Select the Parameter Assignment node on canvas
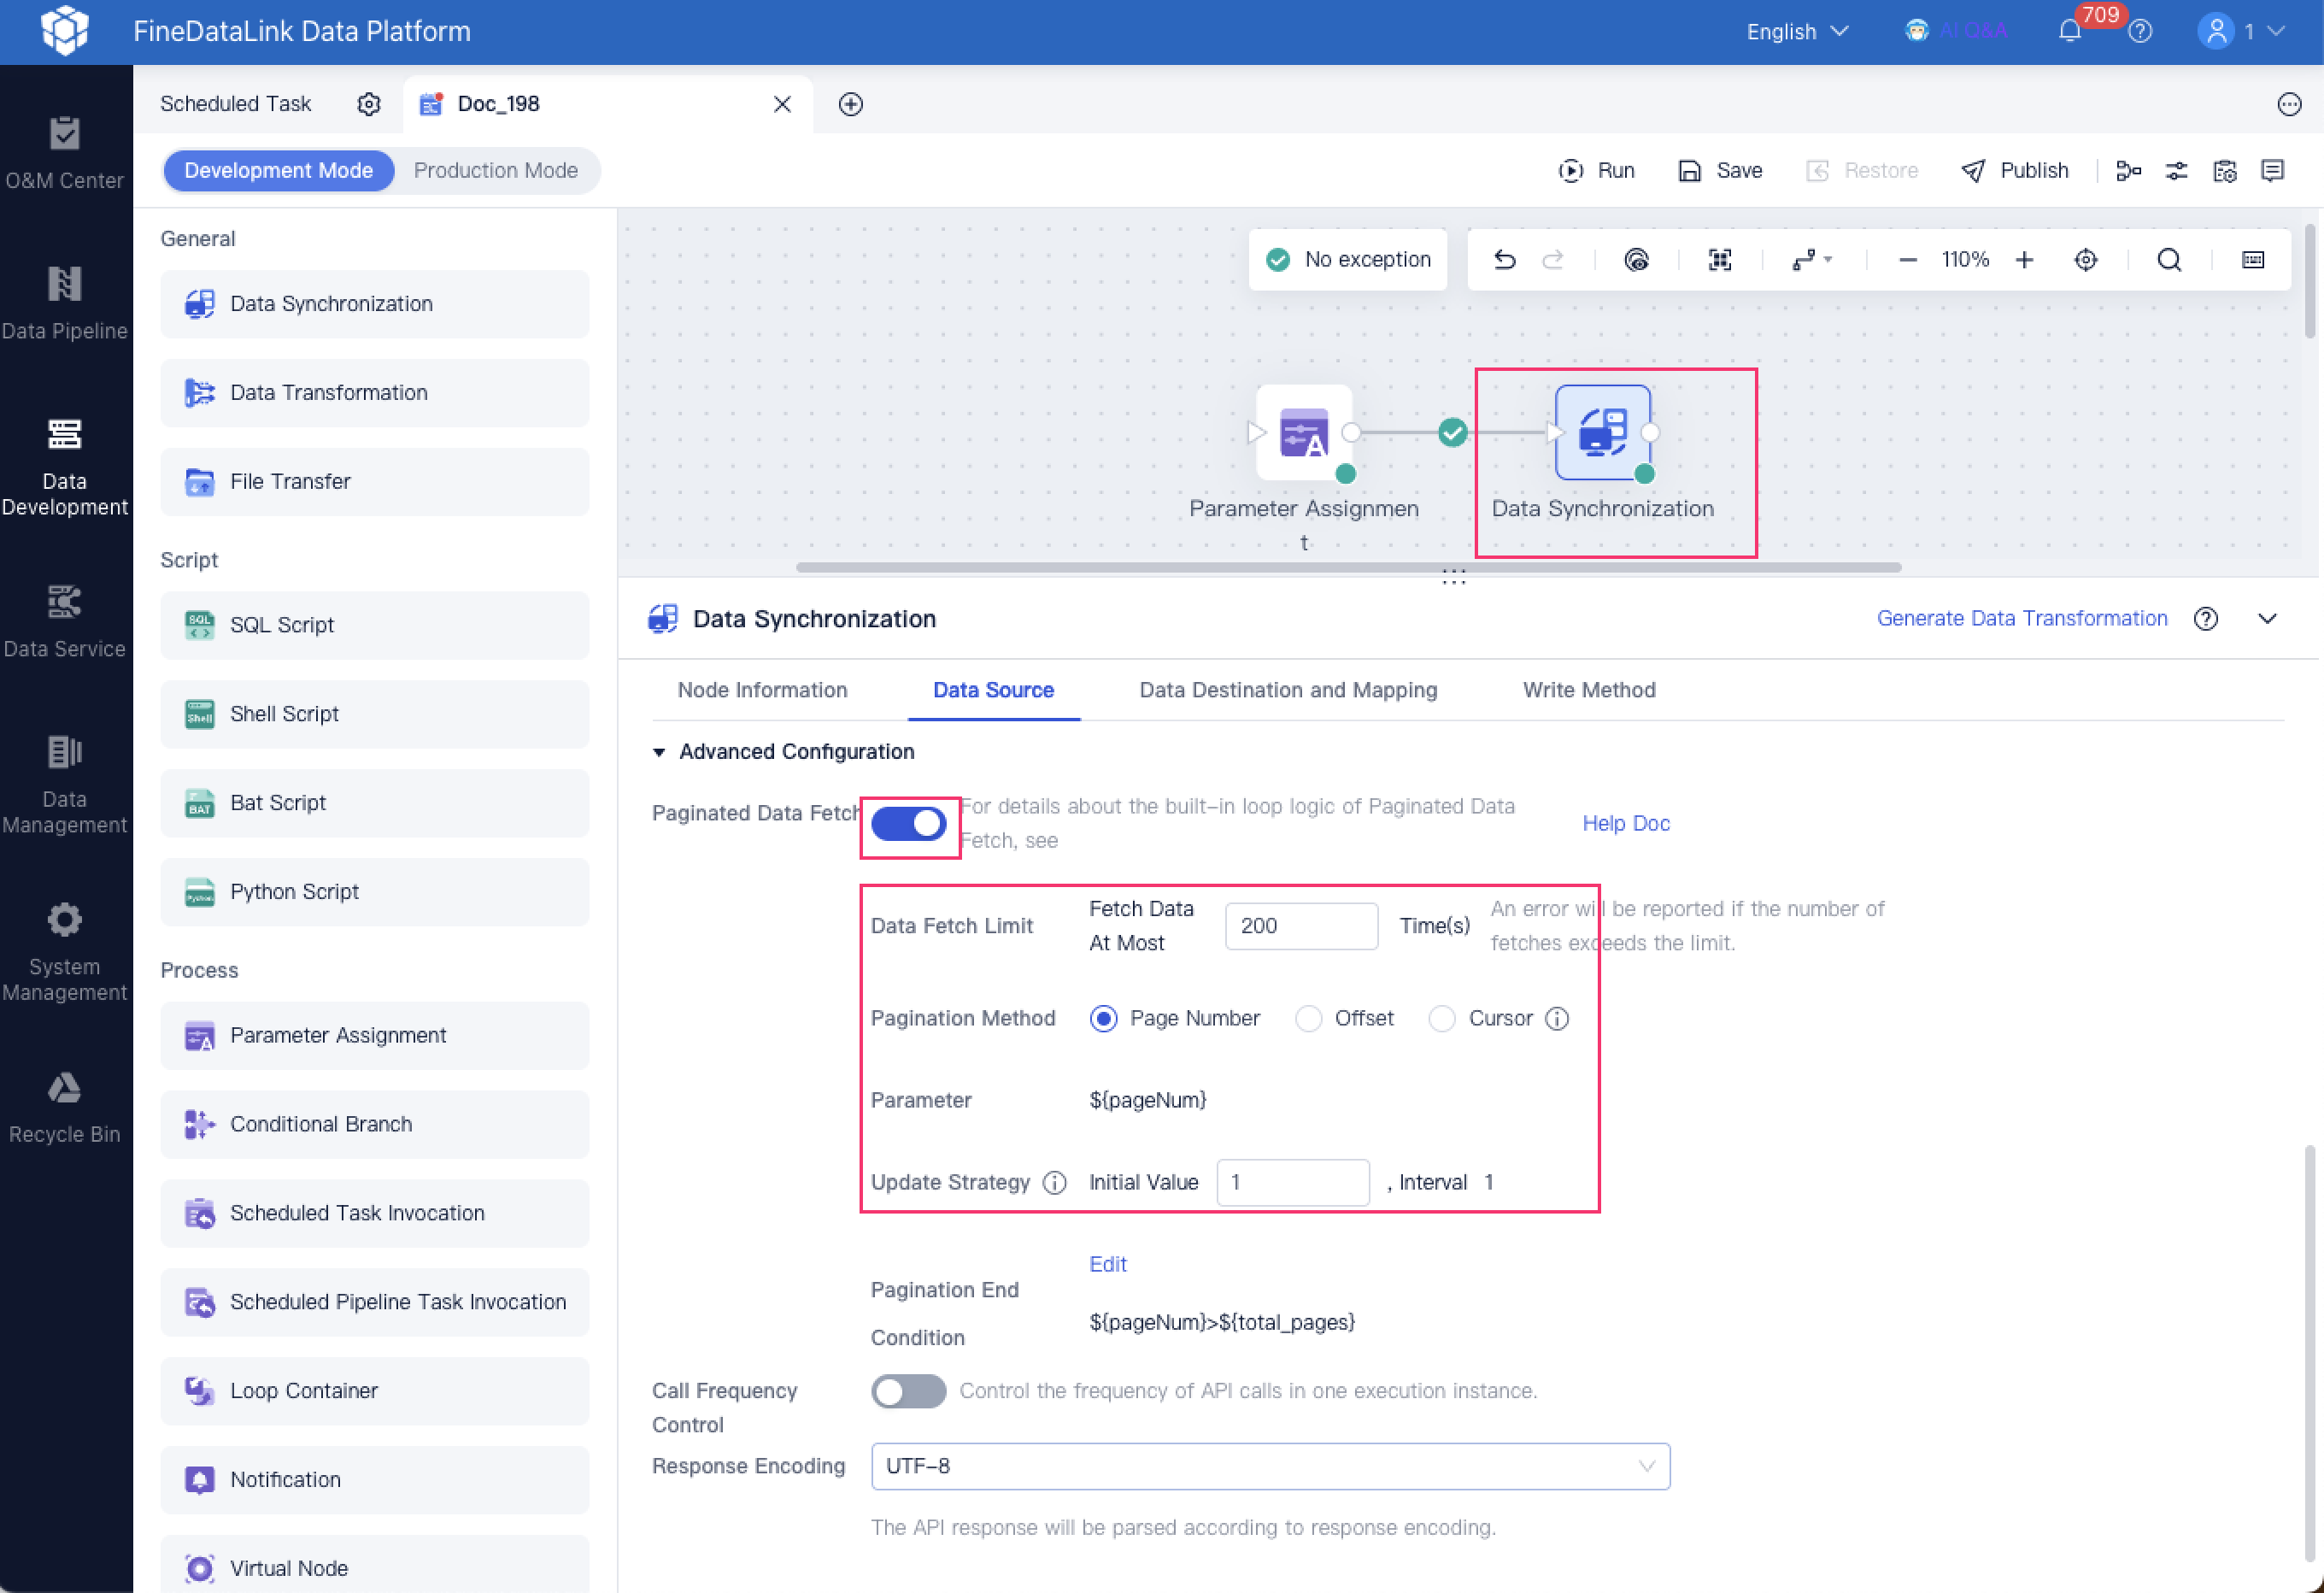Screen dimensions: 2324x1593 click(1304, 433)
